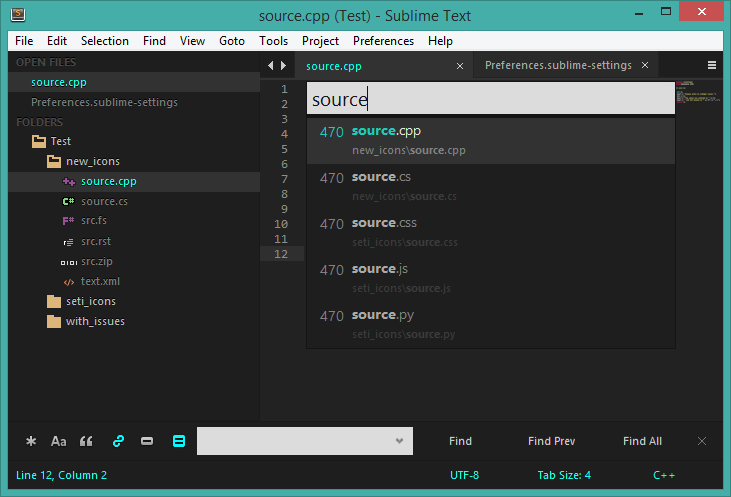Screen dimensions: 731x497
Task: Click Line 12, Column 2 status text
Action: tap(62, 475)
